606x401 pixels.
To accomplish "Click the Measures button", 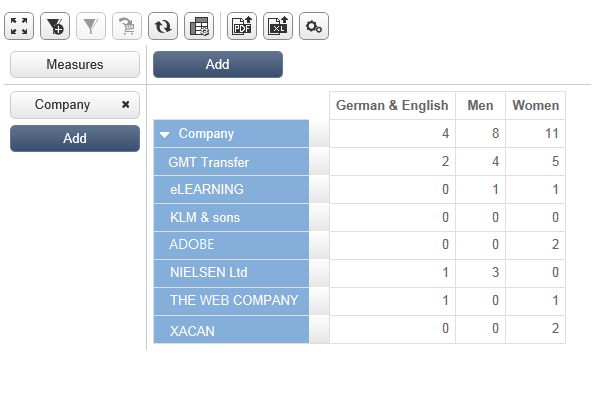I will pos(75,65).
